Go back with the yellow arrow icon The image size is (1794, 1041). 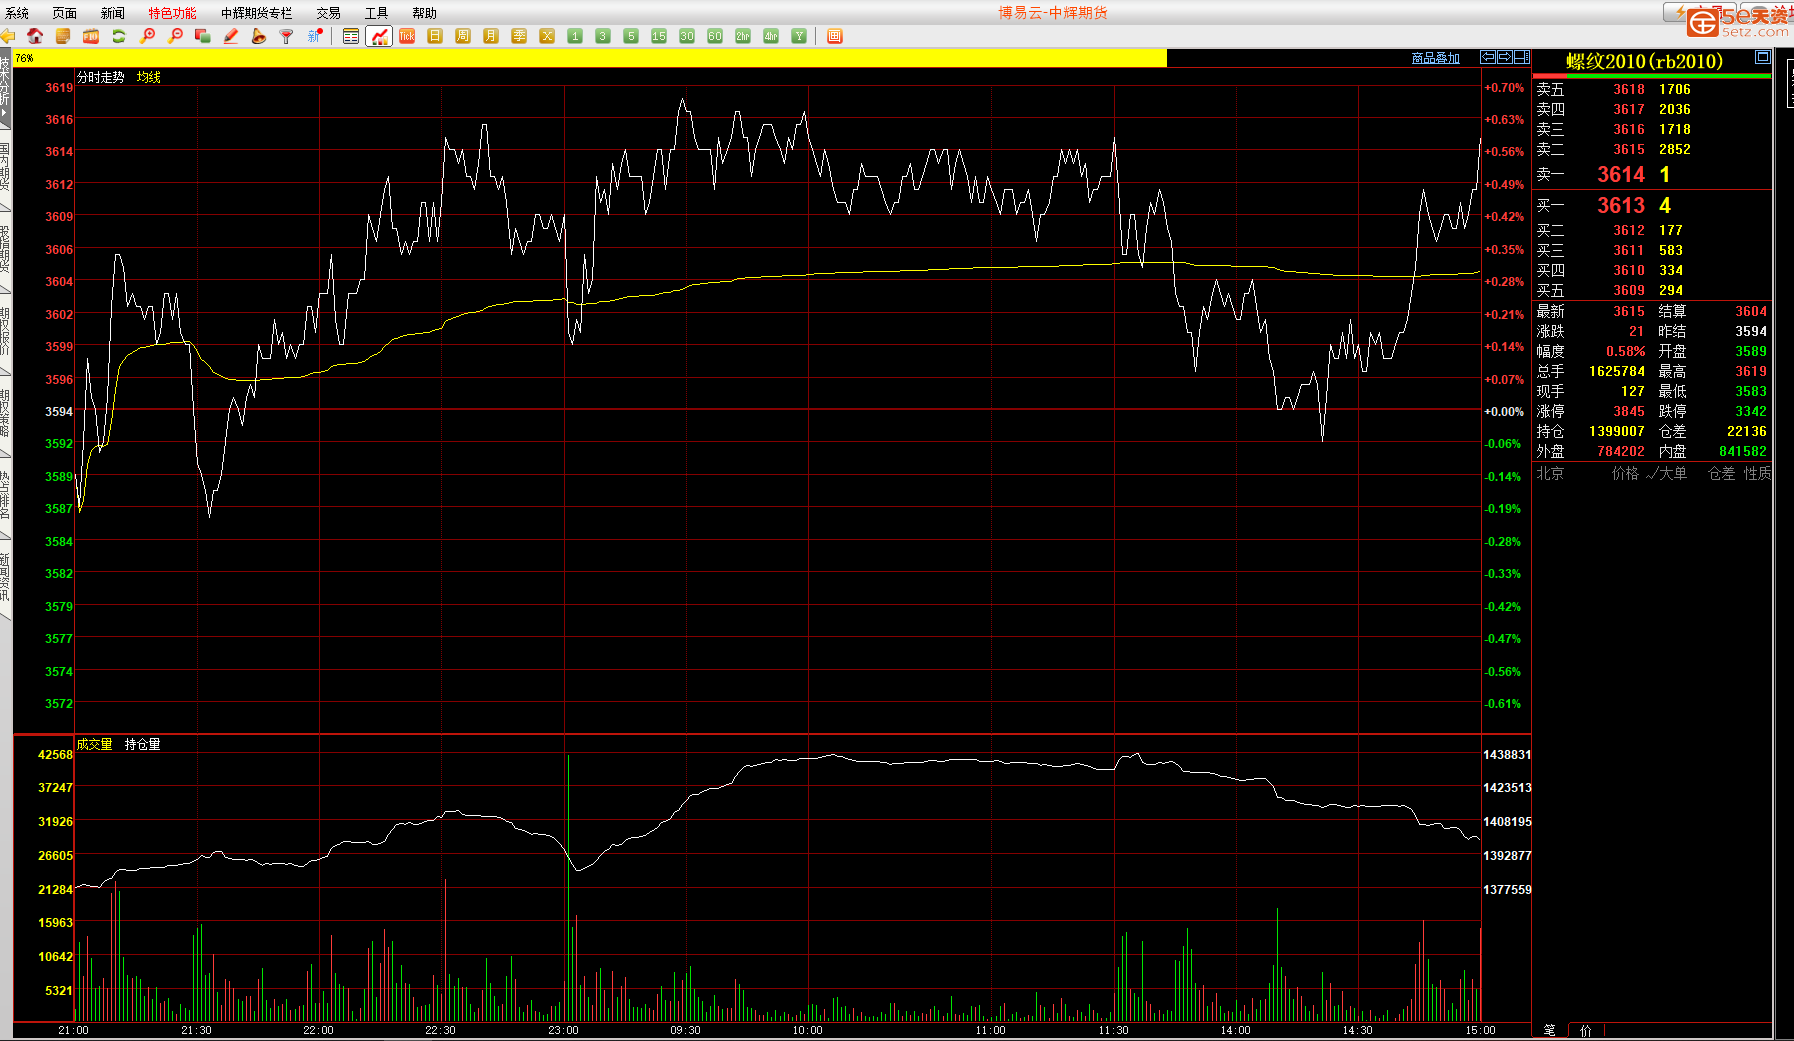pos(8,36)
